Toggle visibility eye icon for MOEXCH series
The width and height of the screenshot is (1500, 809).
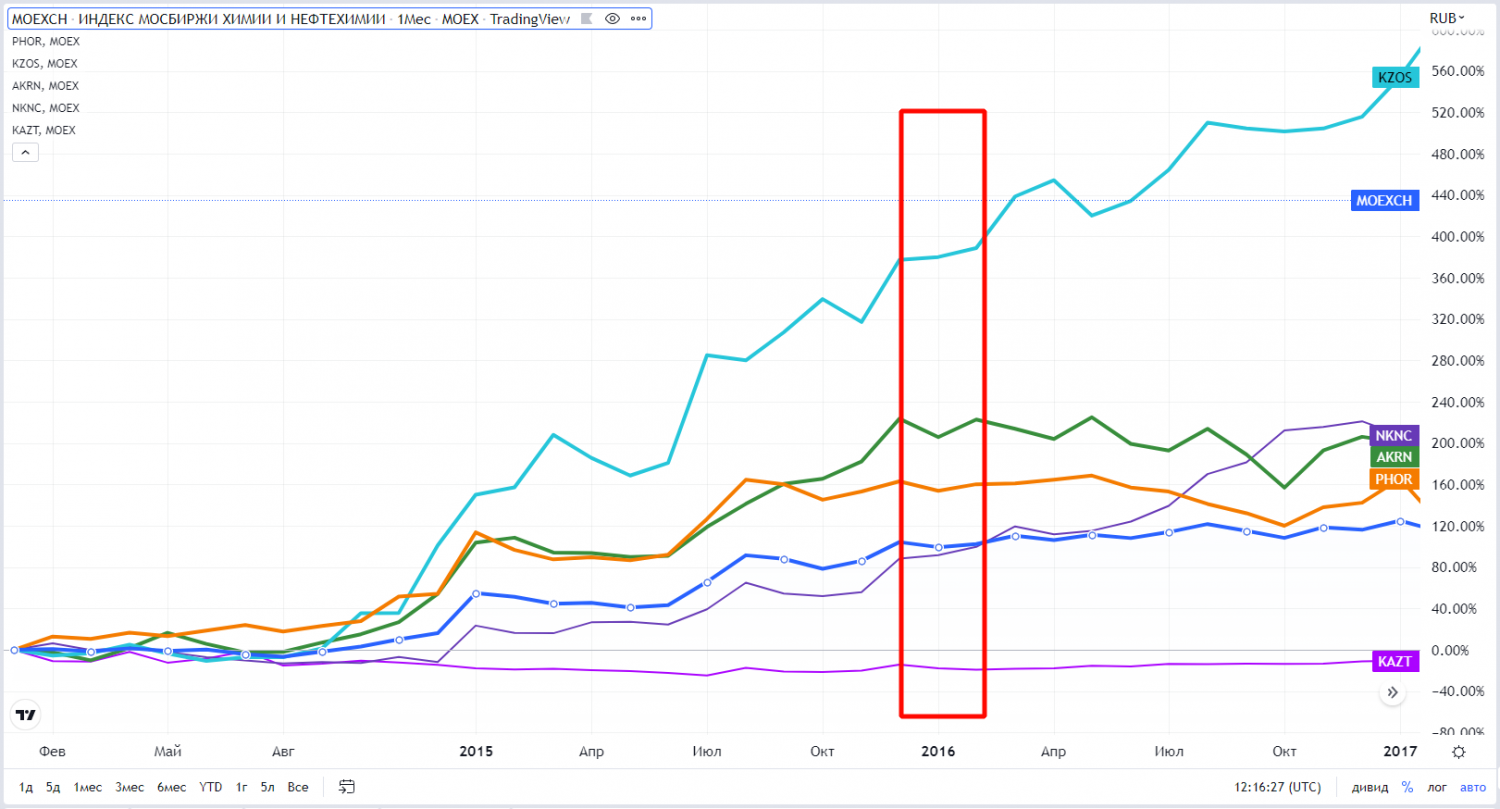pos(613,19)
